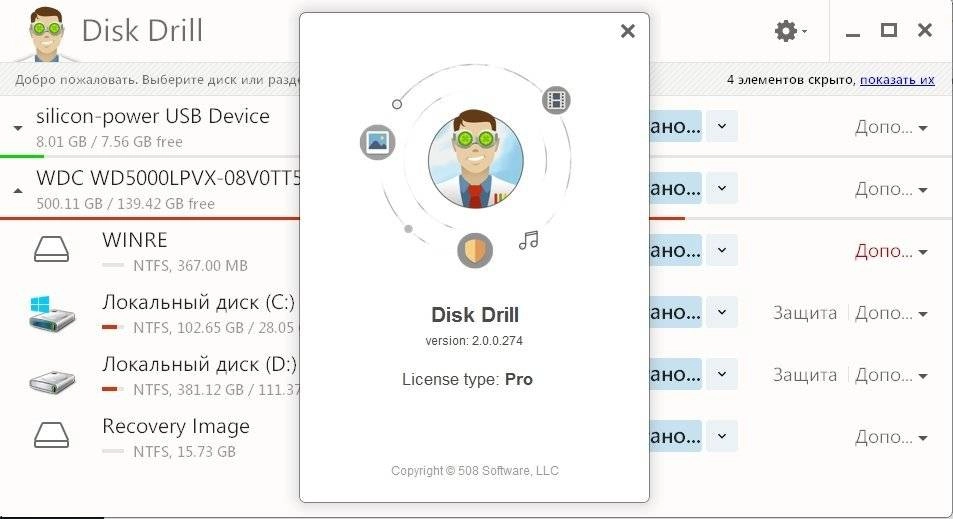Click the picture icon in about dialog

pyautogui.click(x=377, y=142)
